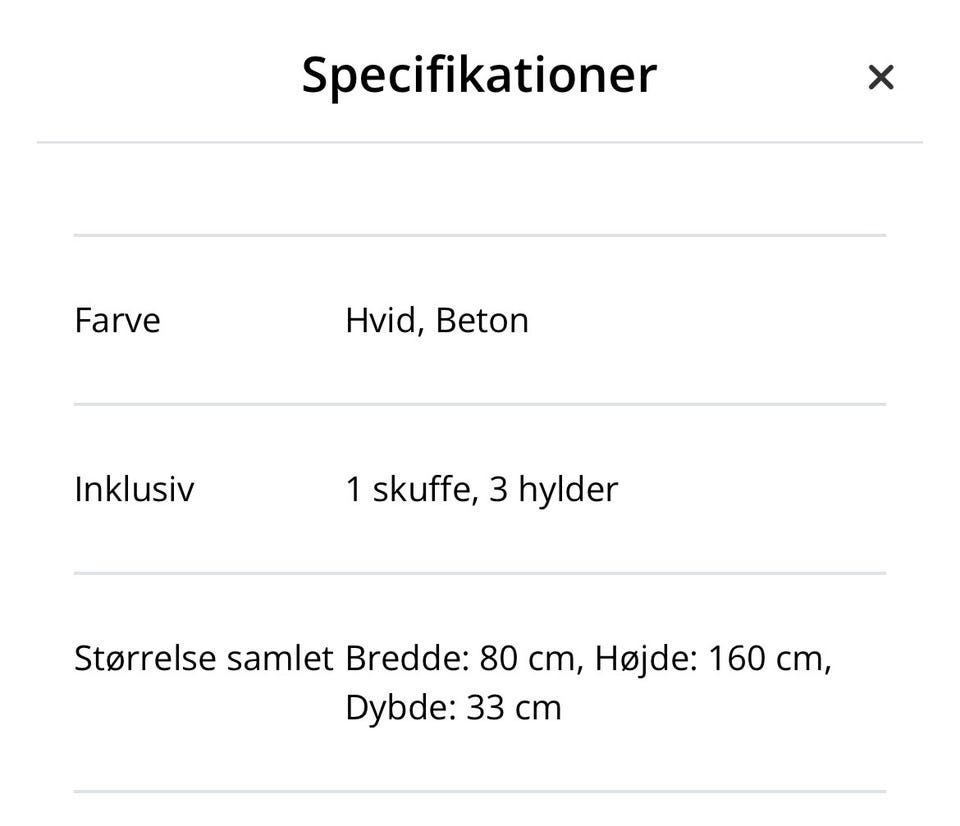This screenshot has height=826, width=960.
Task: Click the Specifikationer heading
Action: point(479,75)
